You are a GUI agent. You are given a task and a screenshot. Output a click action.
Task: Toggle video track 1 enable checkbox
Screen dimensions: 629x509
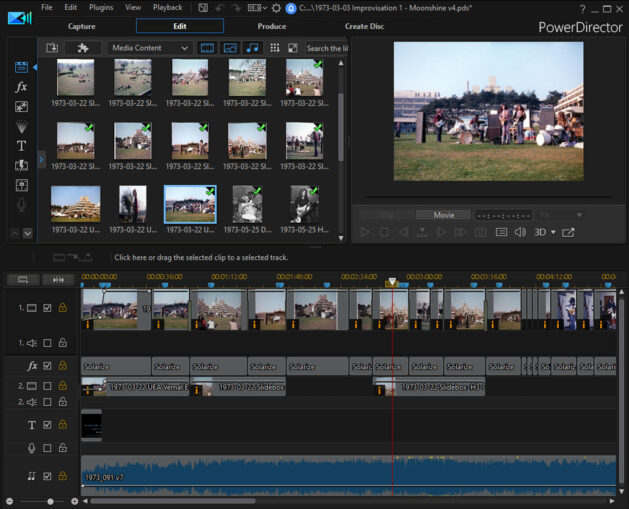click(x=47, y=308)
